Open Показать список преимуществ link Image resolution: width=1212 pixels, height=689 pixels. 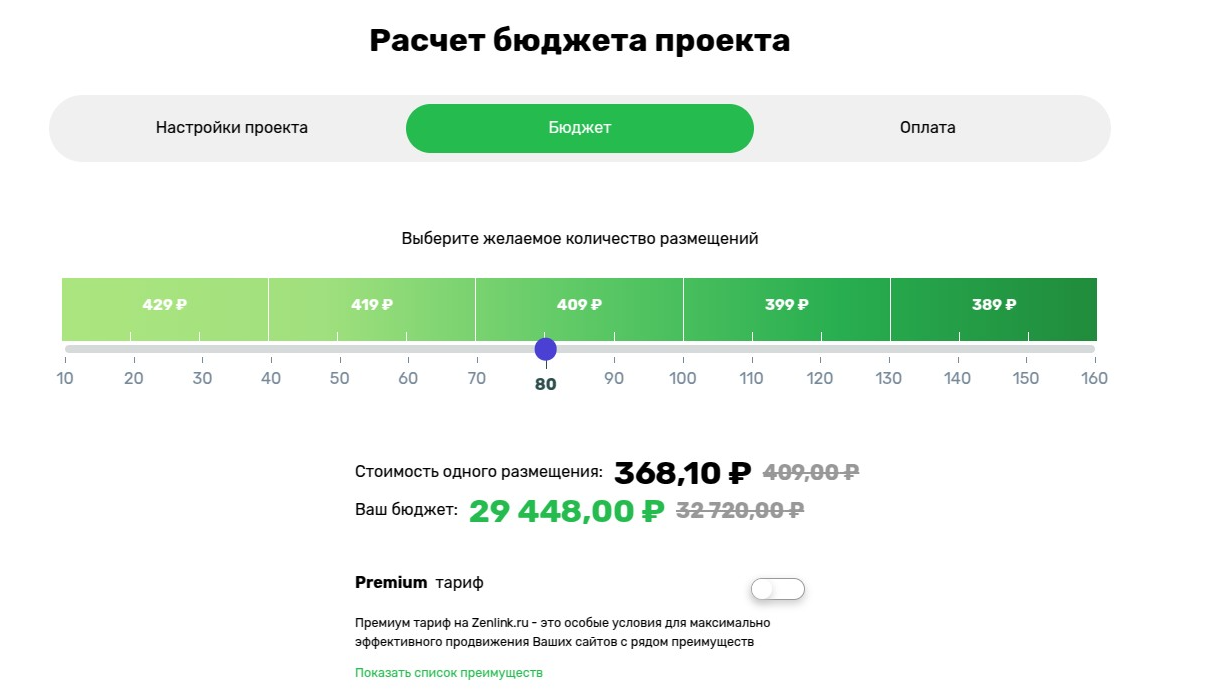(449, 672)
